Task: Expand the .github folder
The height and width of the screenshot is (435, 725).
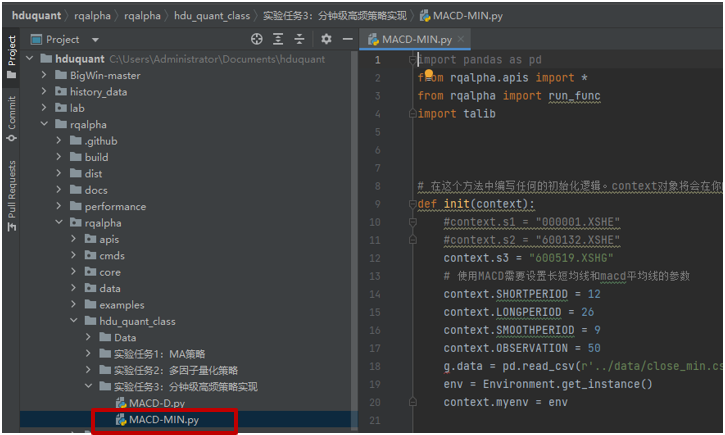Action: (59, 141)
